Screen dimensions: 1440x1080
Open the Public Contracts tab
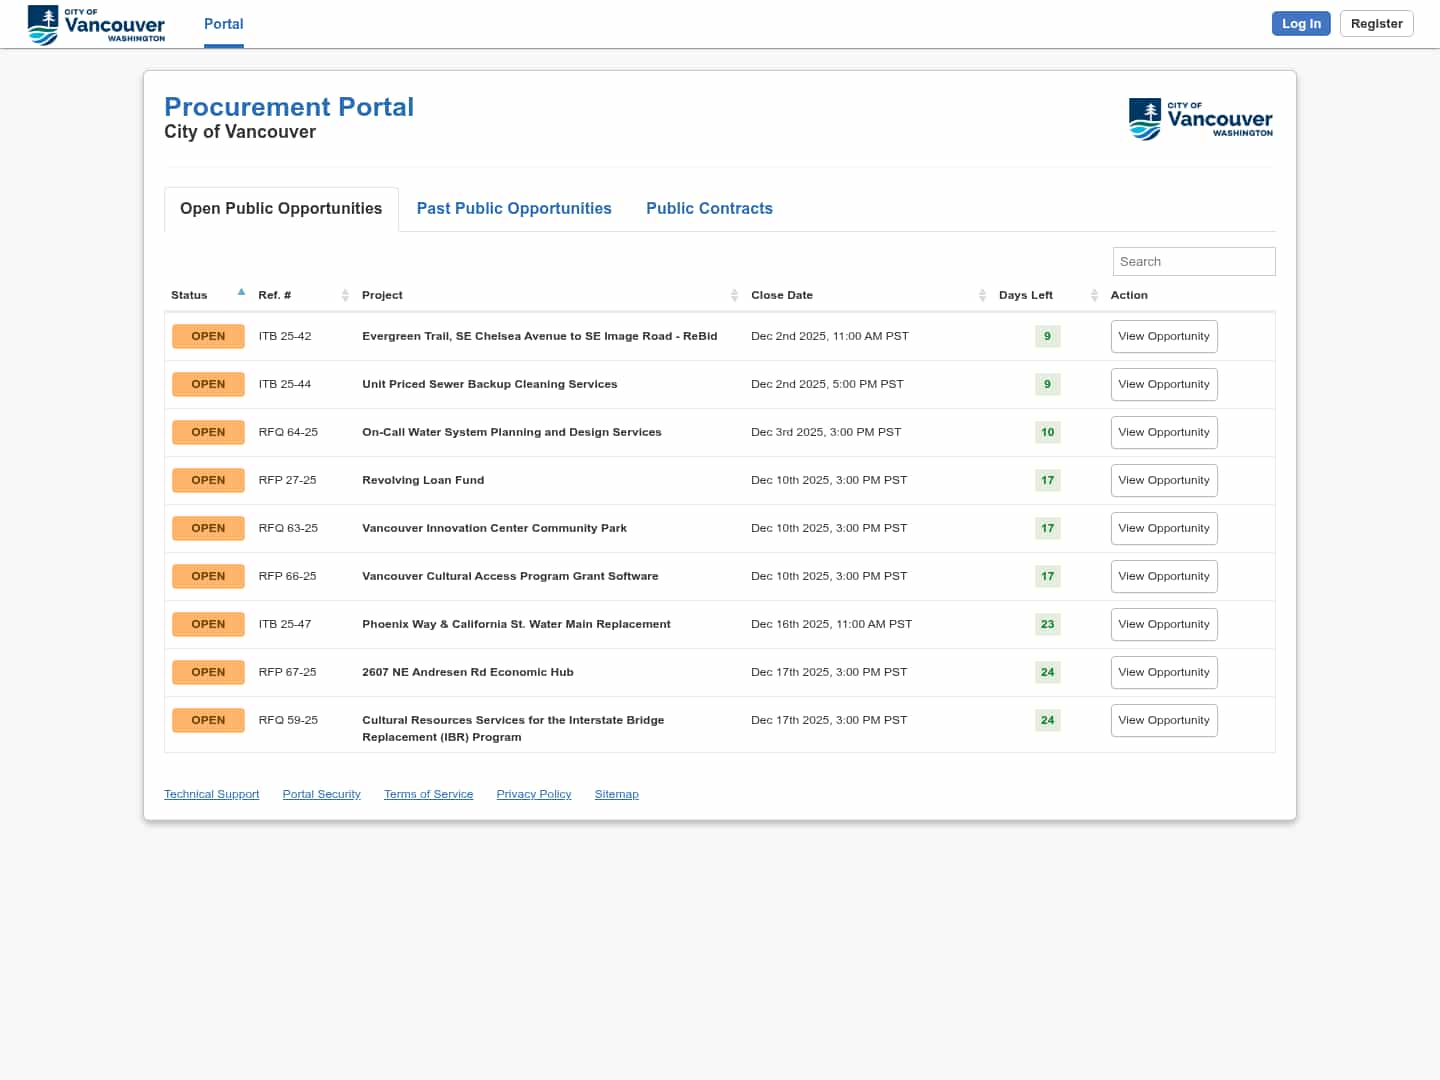tap(709, 208)
